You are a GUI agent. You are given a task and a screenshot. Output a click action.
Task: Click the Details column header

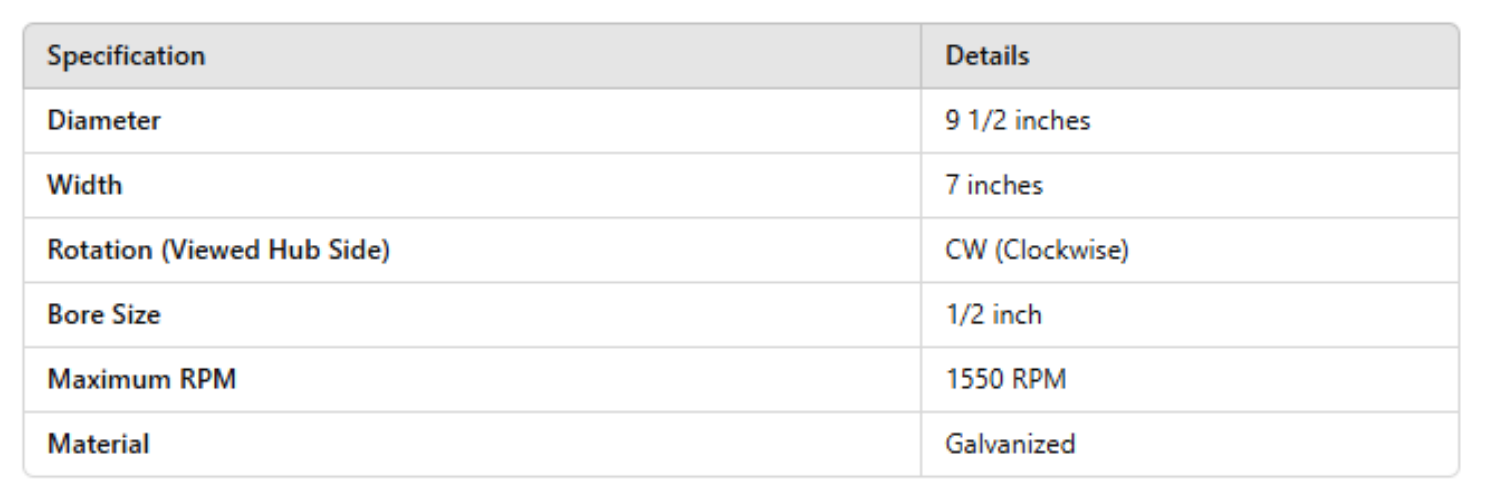point(987,56)
